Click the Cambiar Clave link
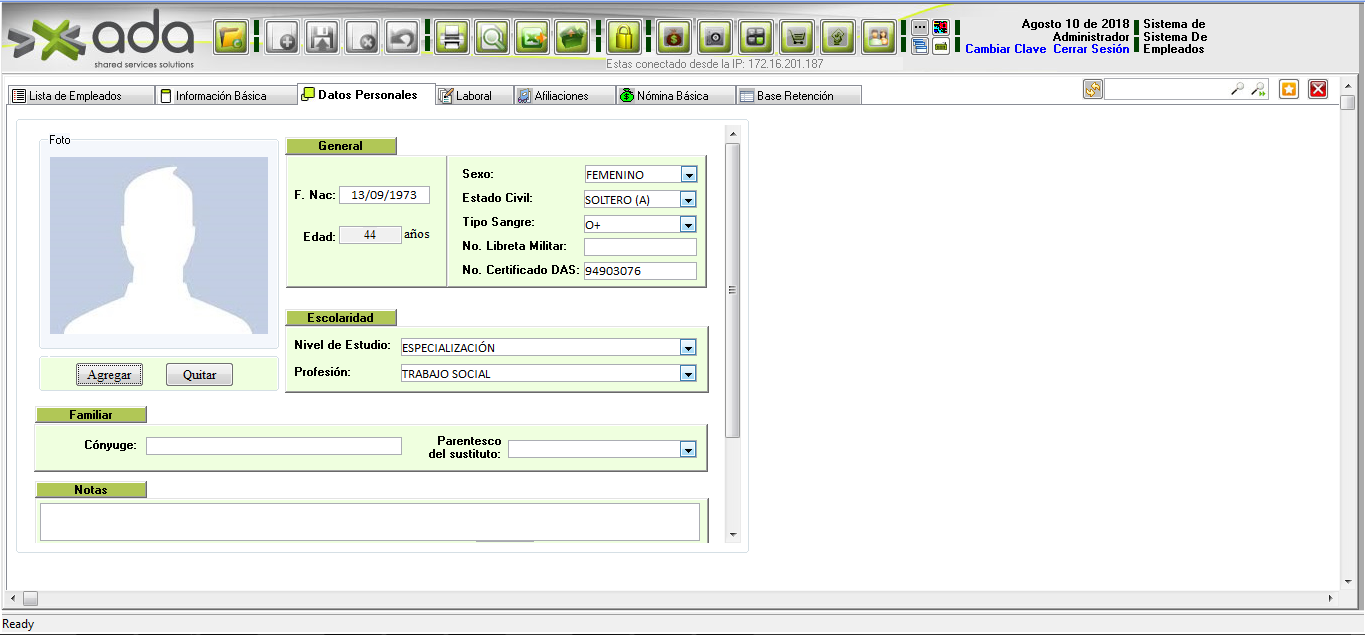1365x635 pixels. pyautogui.click(x=1005, y=49)
